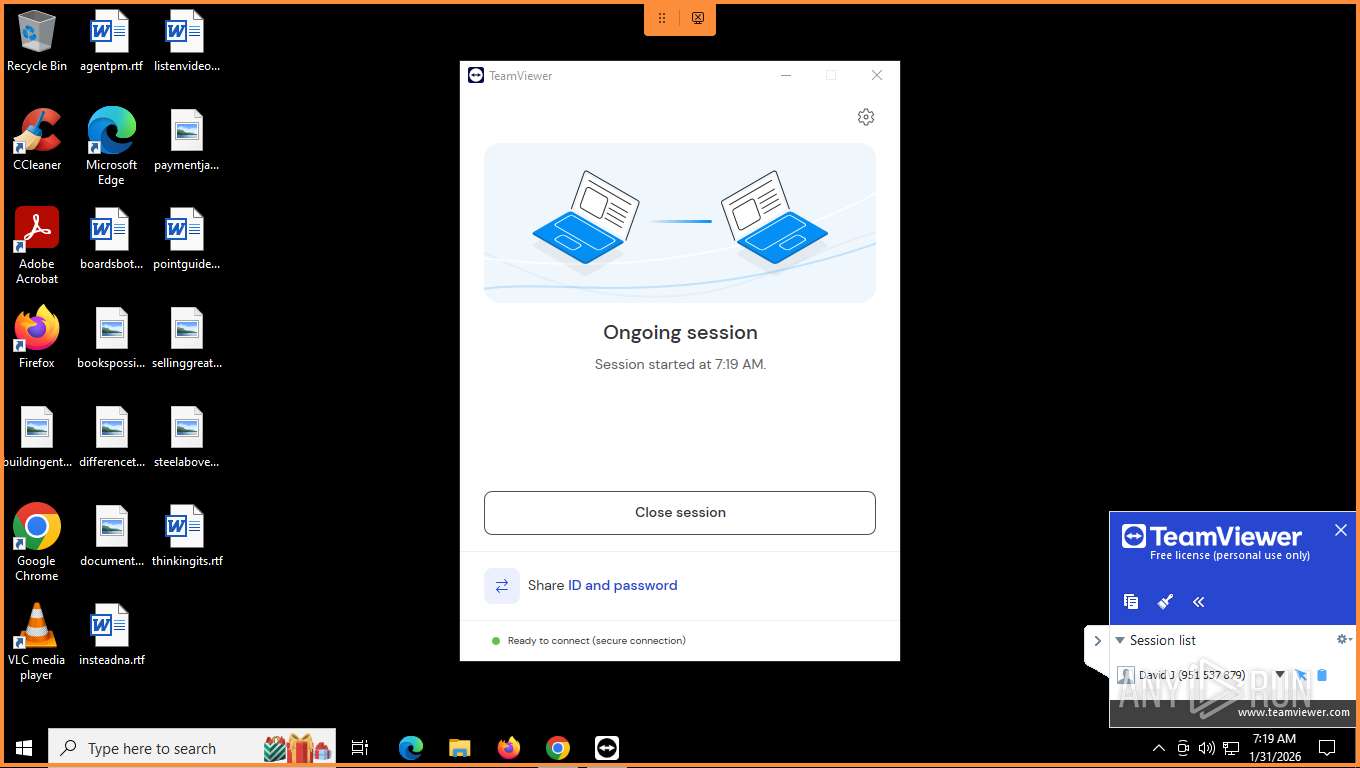This screenshot has height=768, width=1360.
Task: Click the speaker volume tray icon
Action: 1207,748
